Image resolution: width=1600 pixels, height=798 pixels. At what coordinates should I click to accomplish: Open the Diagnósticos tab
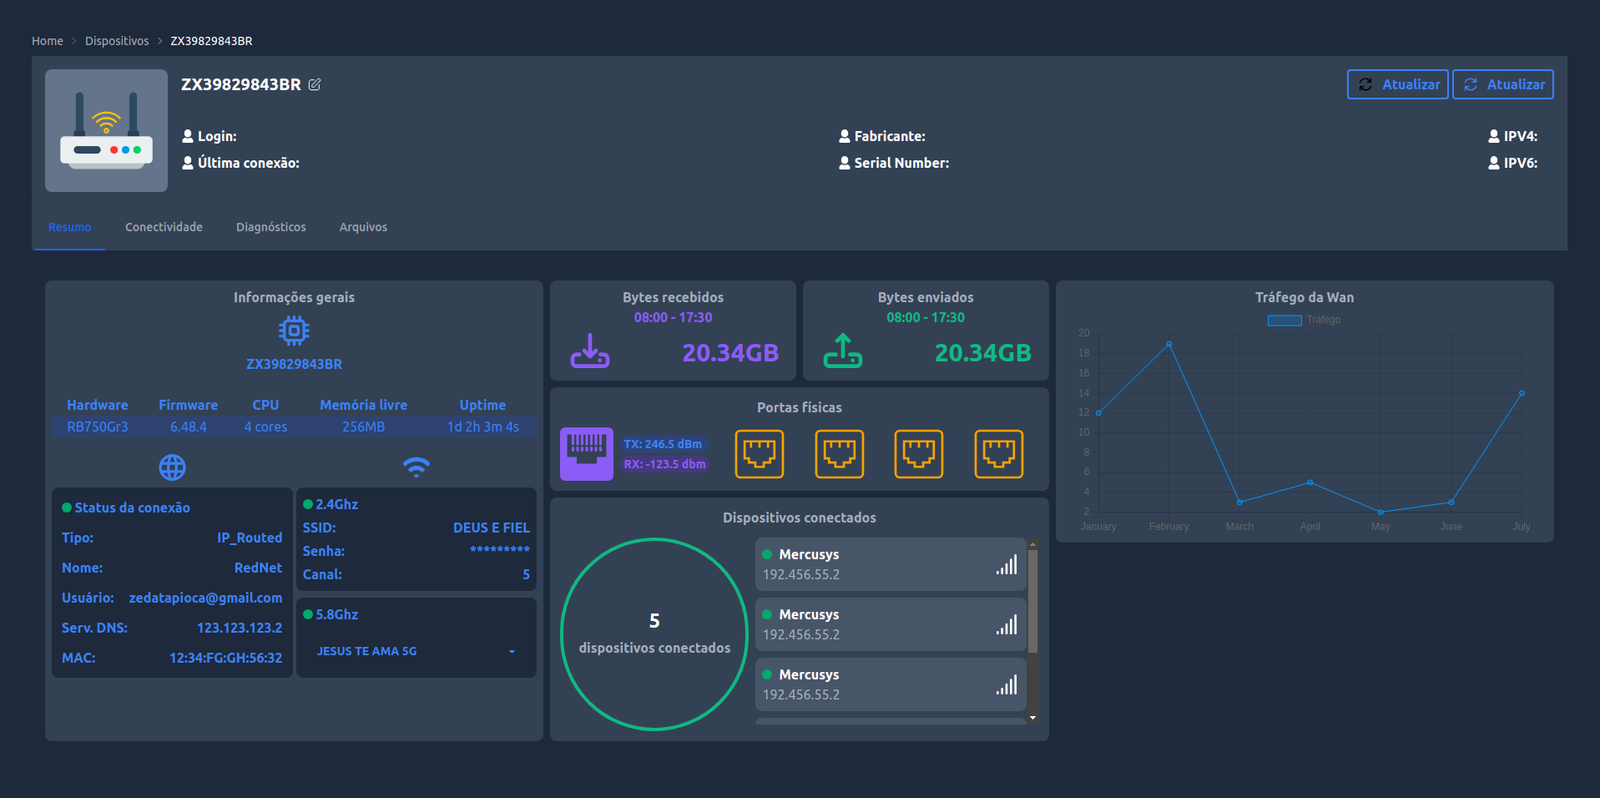pyautogui.click(x=271, y=227)
